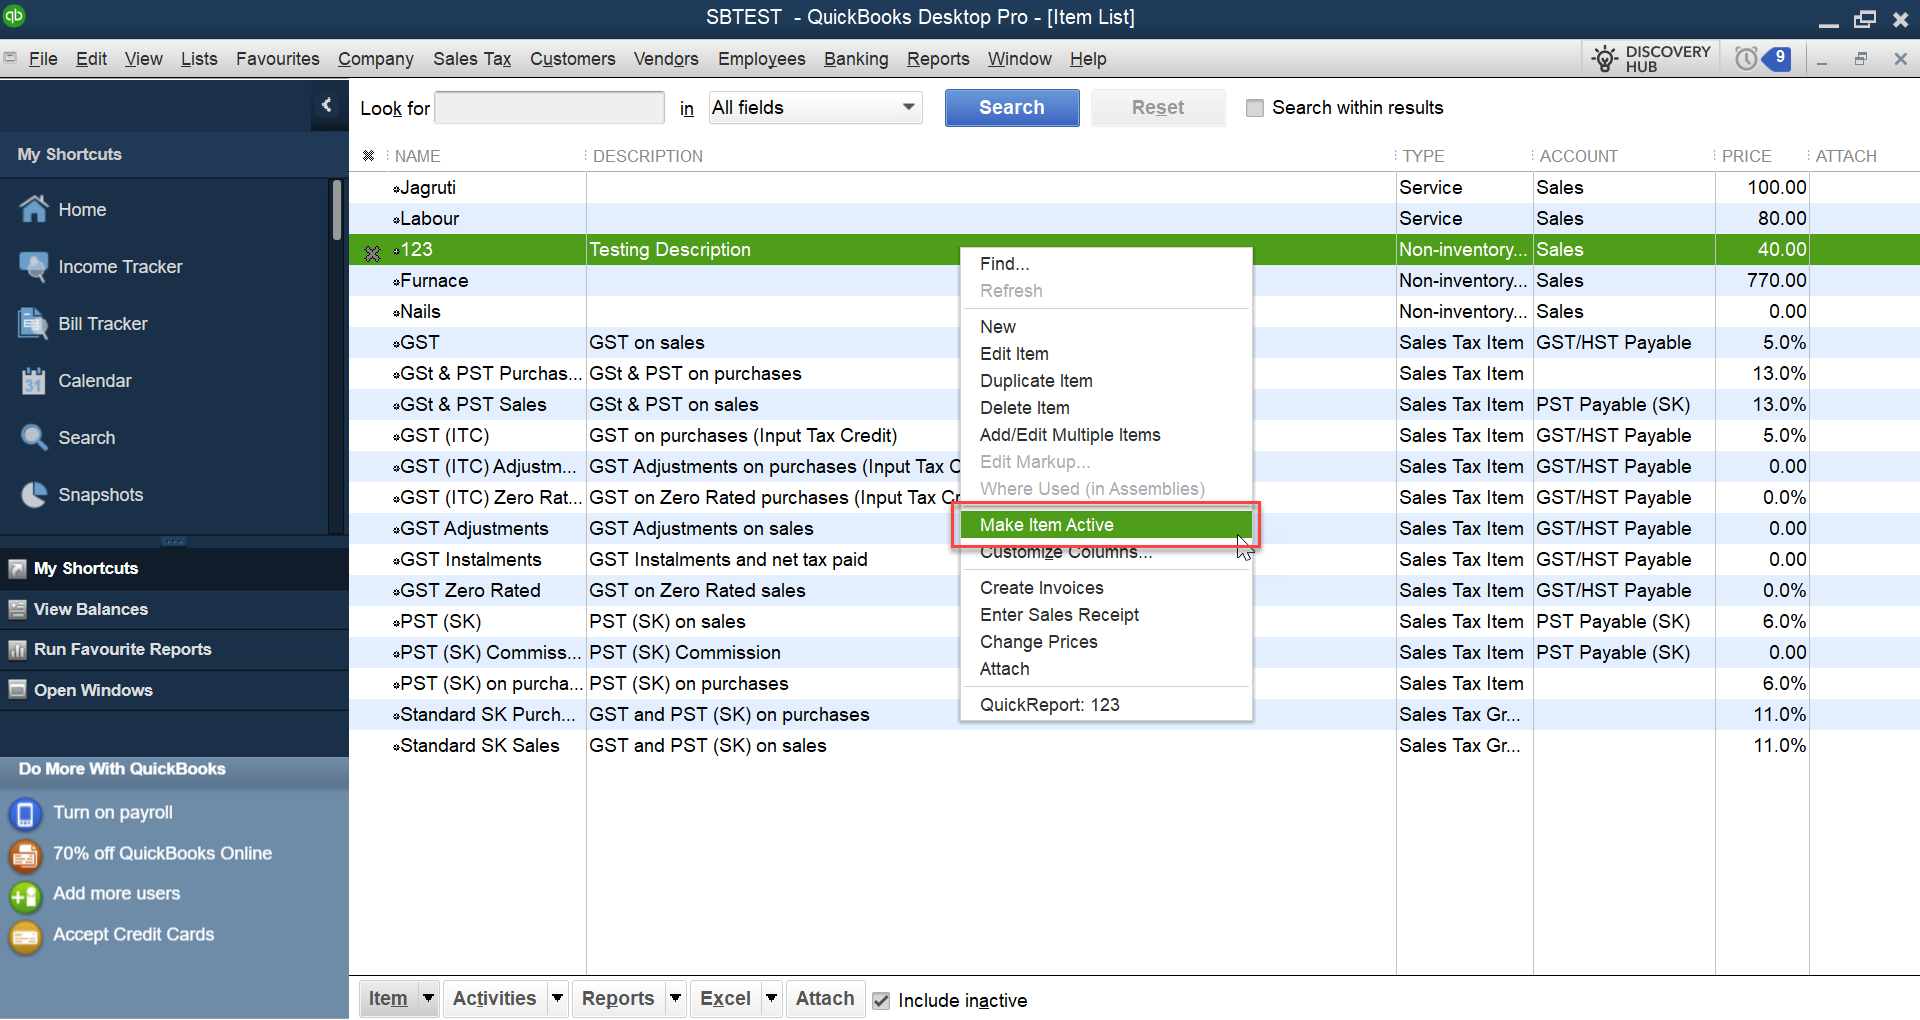Click the TYPE column header

[x=1423, y=156]
